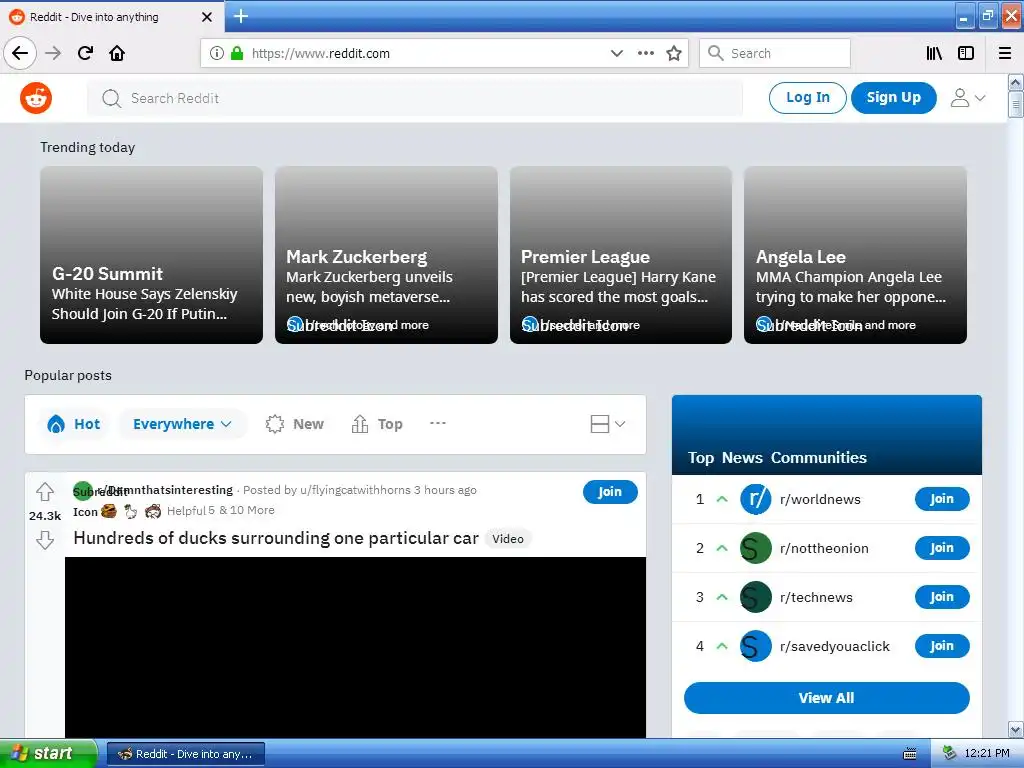This screenshot has width=1024, height=768.
Task: Reload the current Reddit page
Action: tap(86, 53)
